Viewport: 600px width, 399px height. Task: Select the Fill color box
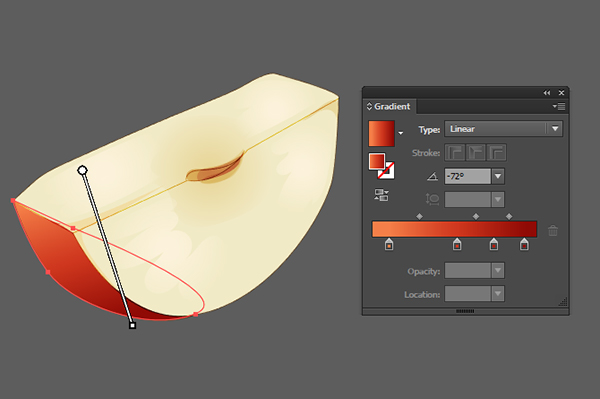[377, 161]
